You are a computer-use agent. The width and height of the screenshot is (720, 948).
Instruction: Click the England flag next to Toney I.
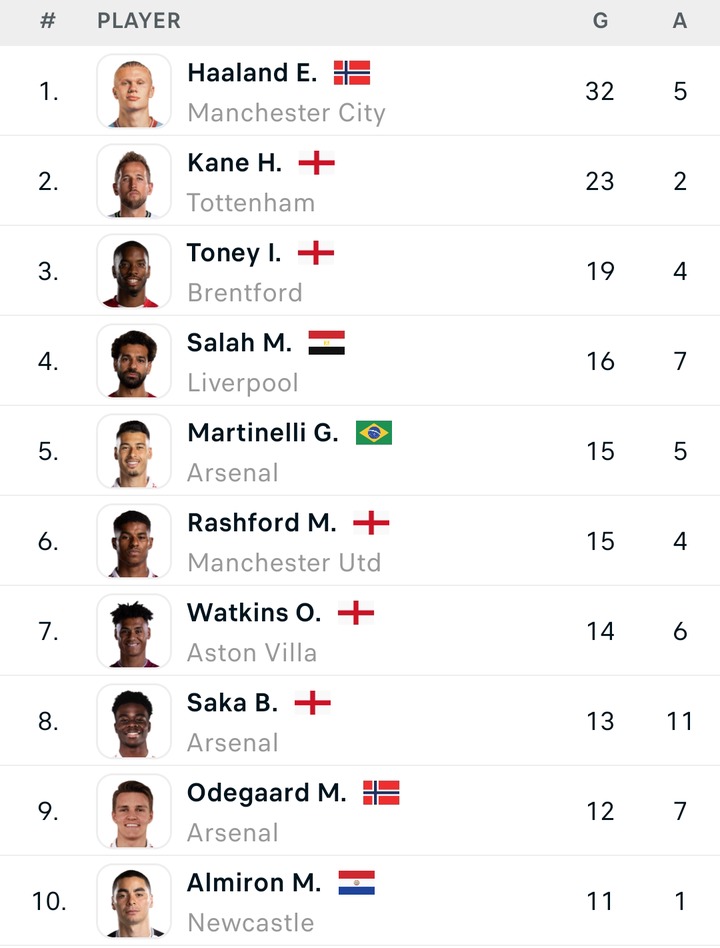316,253
